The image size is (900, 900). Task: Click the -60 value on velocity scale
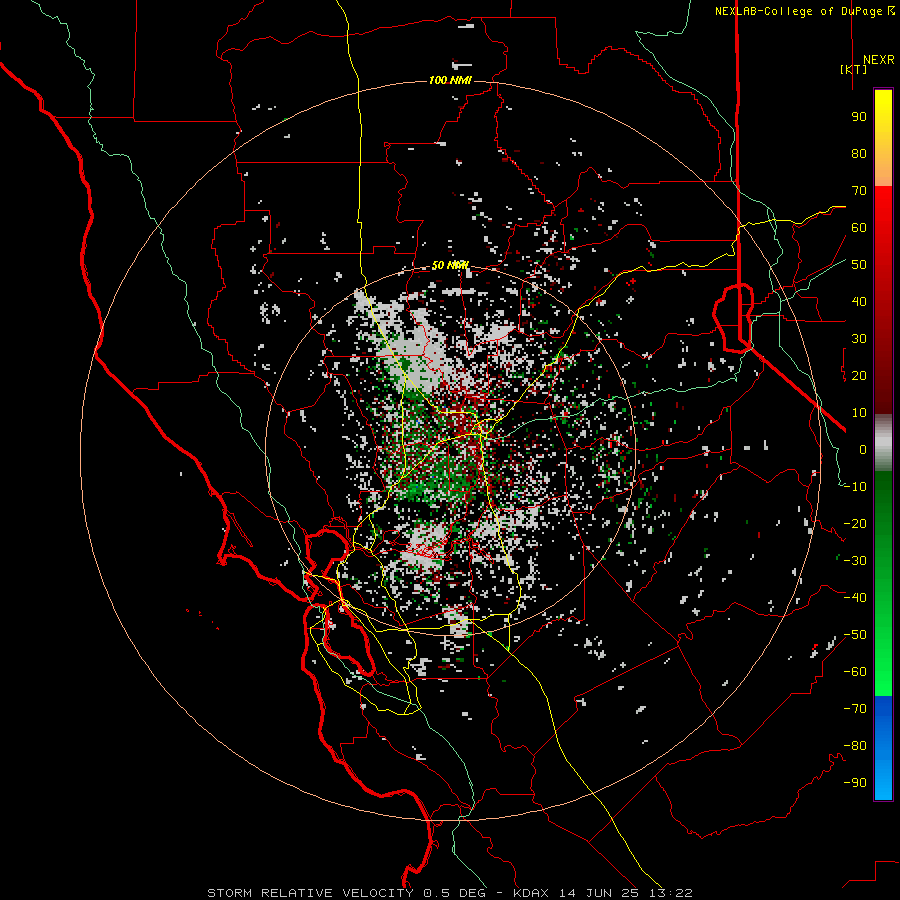[855, 672]
